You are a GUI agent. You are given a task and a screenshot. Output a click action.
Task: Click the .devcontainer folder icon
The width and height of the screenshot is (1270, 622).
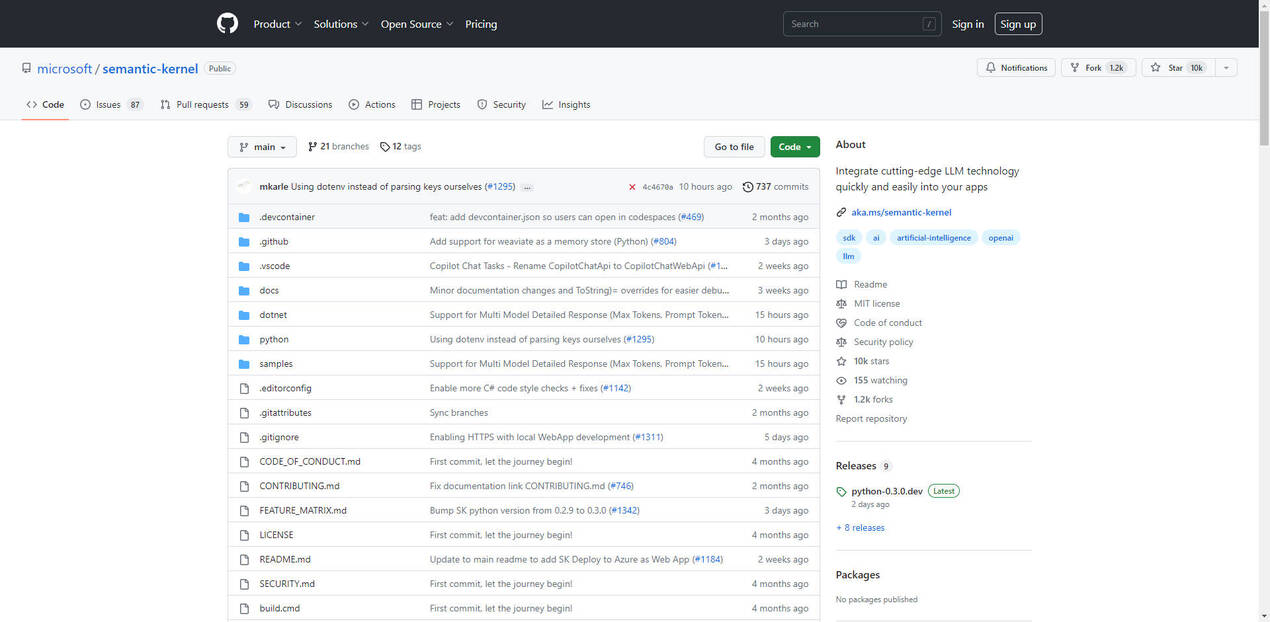[x=244, y=217]
